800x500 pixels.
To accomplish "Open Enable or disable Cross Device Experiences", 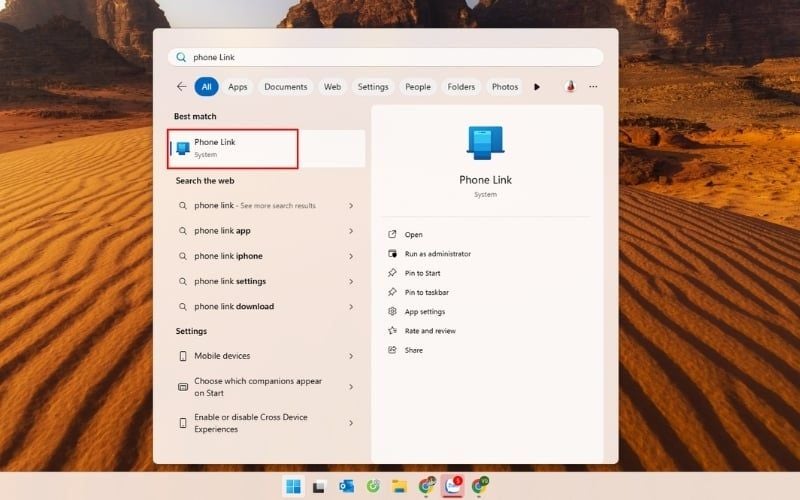I will tap(266, 423).
